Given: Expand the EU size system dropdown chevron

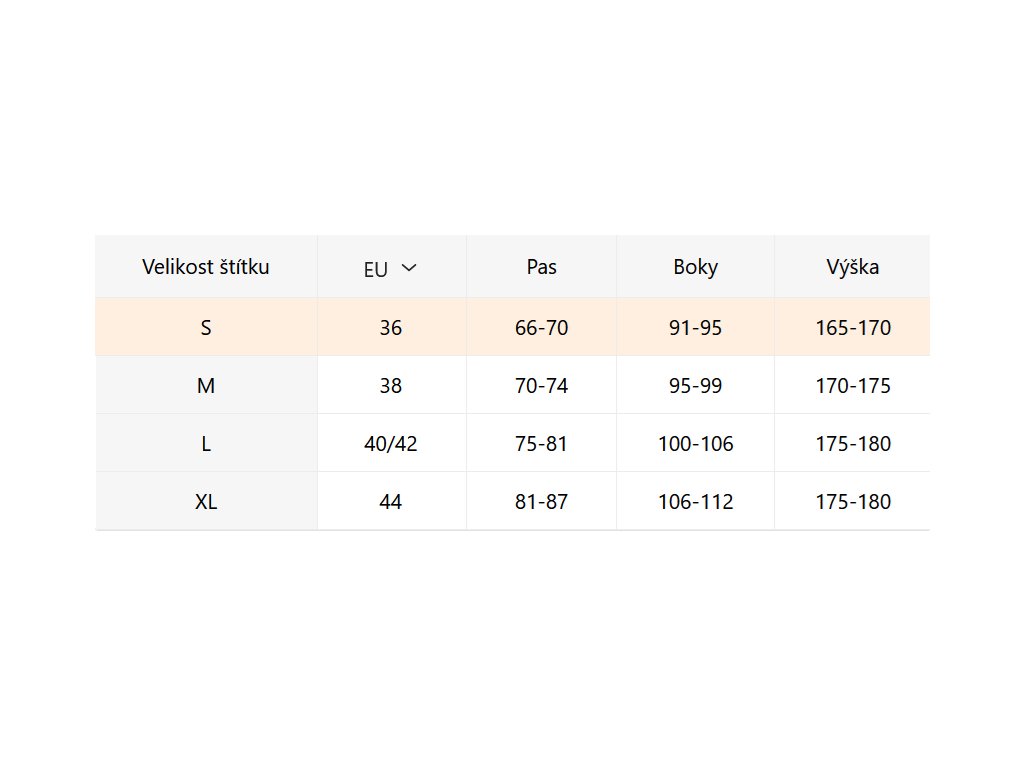Looking at the screenshot, I should coord(408,268).
